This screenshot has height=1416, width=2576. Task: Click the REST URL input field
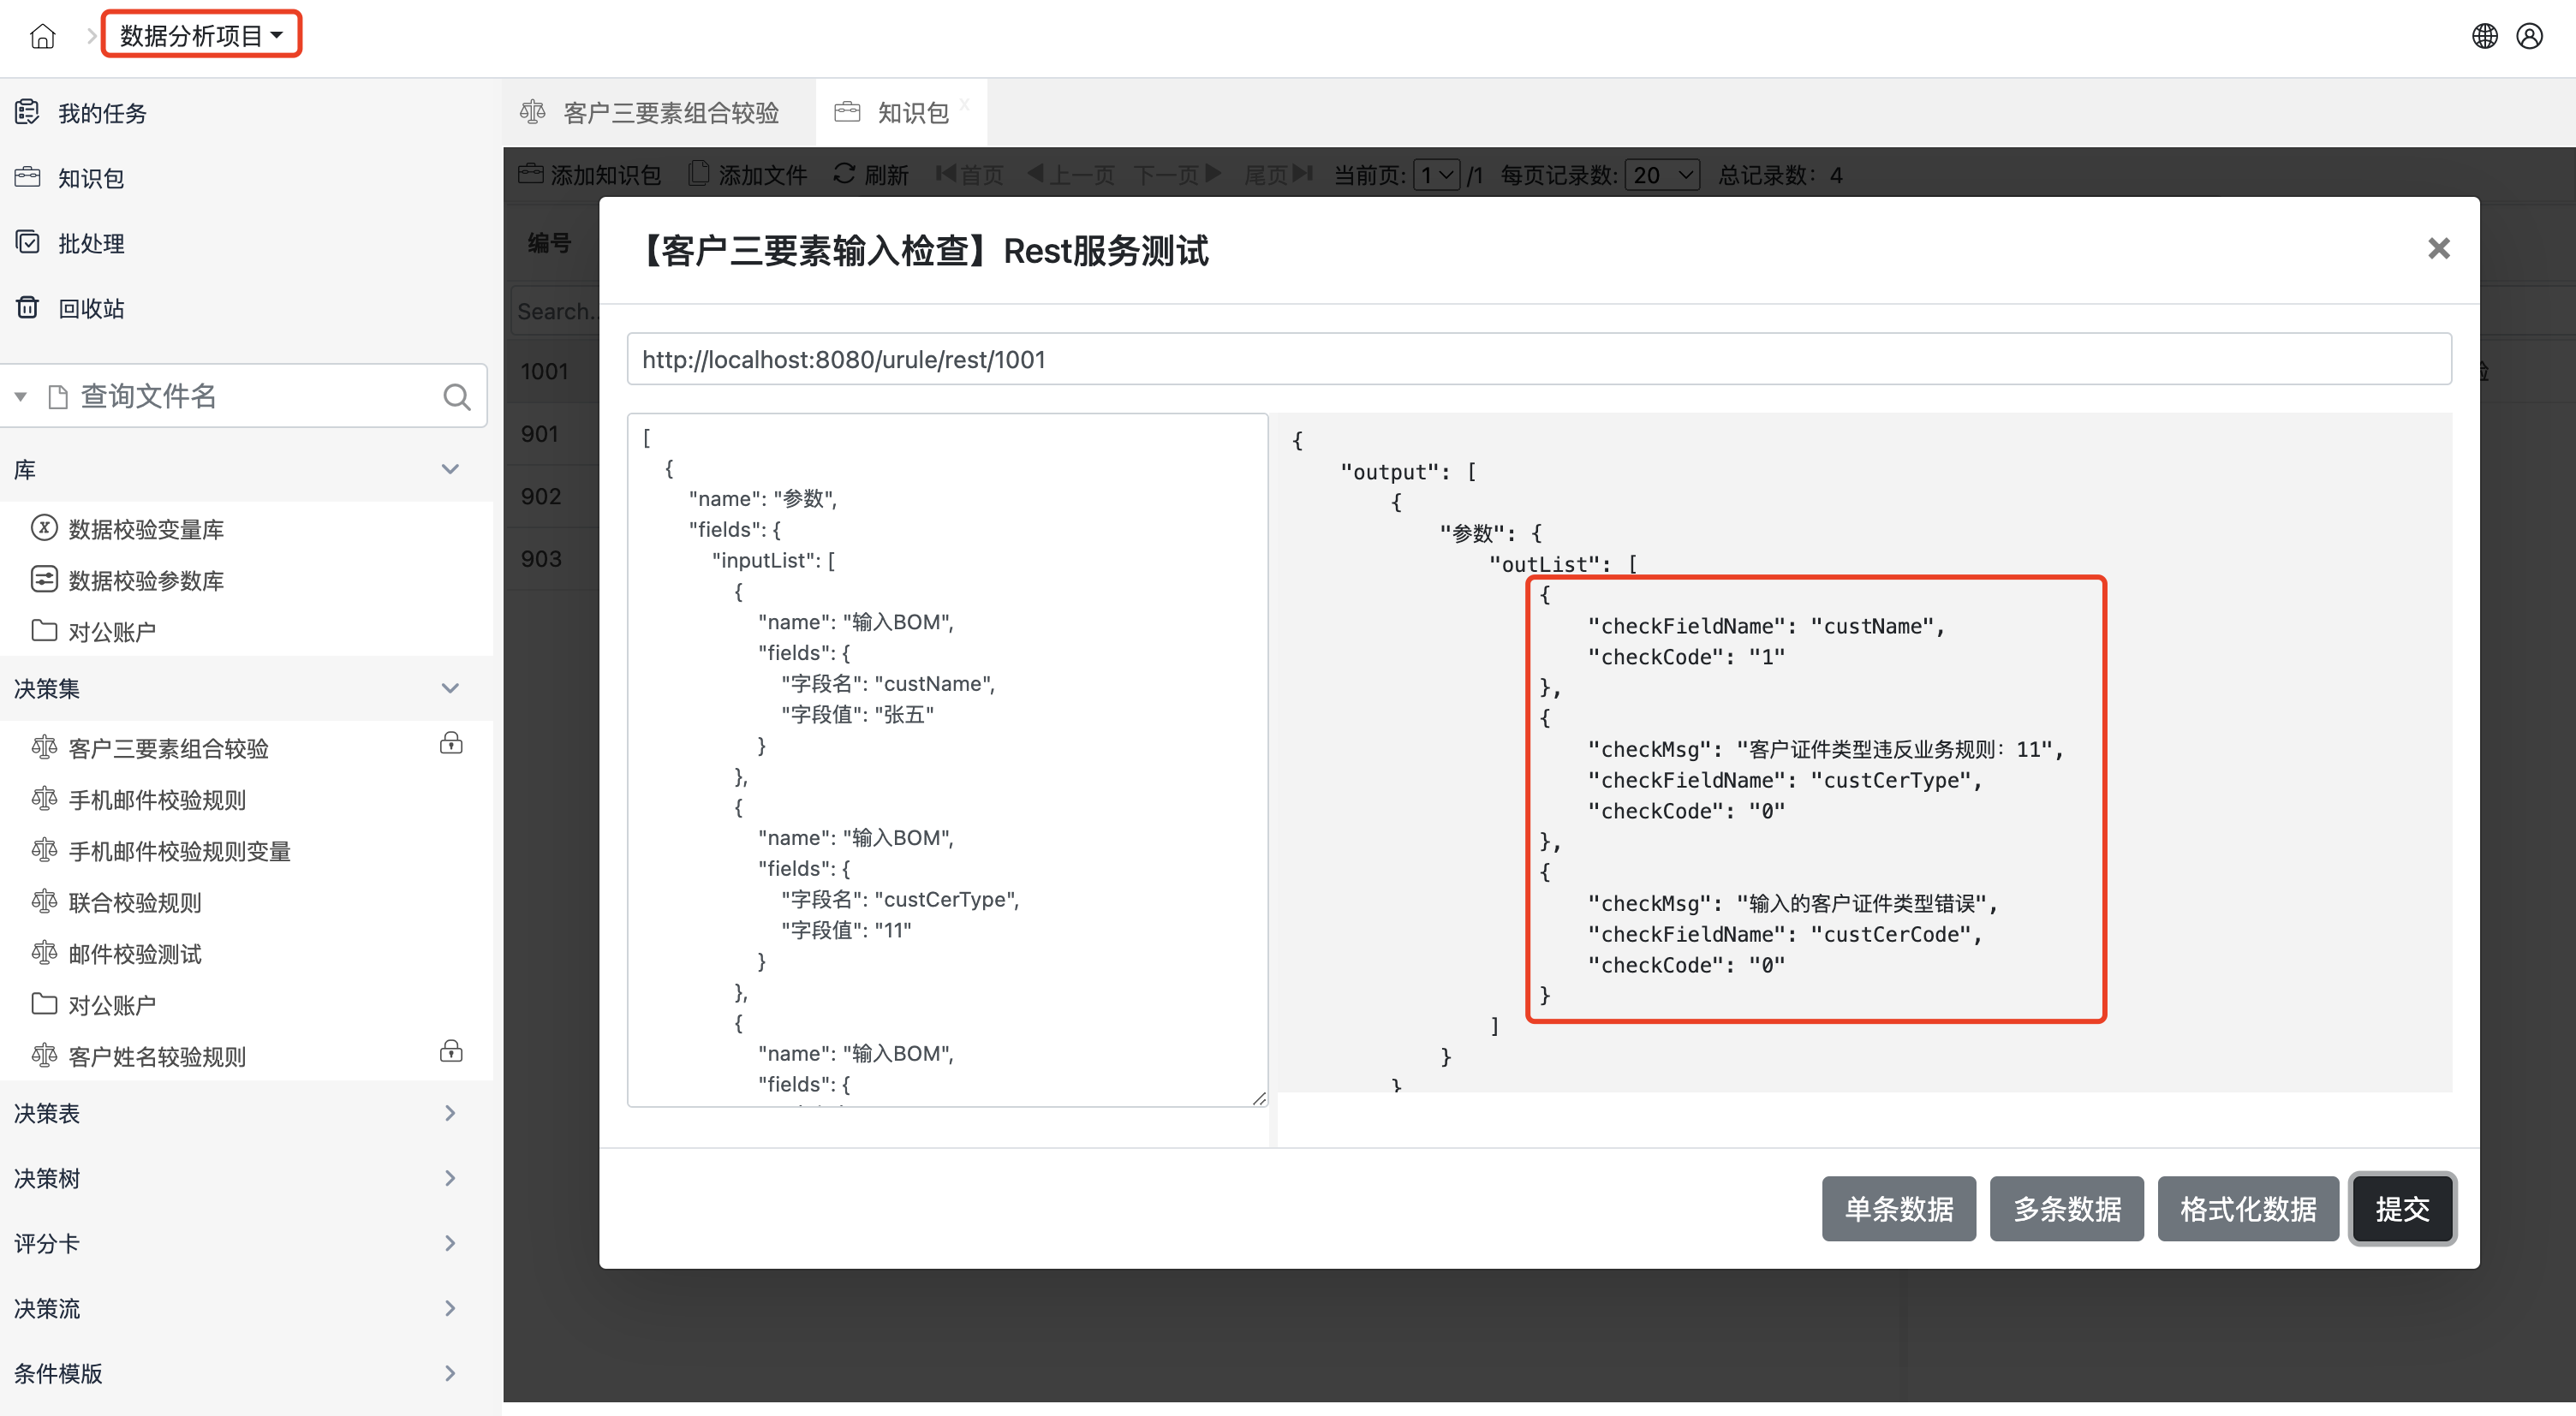(x=1538, y=359)
